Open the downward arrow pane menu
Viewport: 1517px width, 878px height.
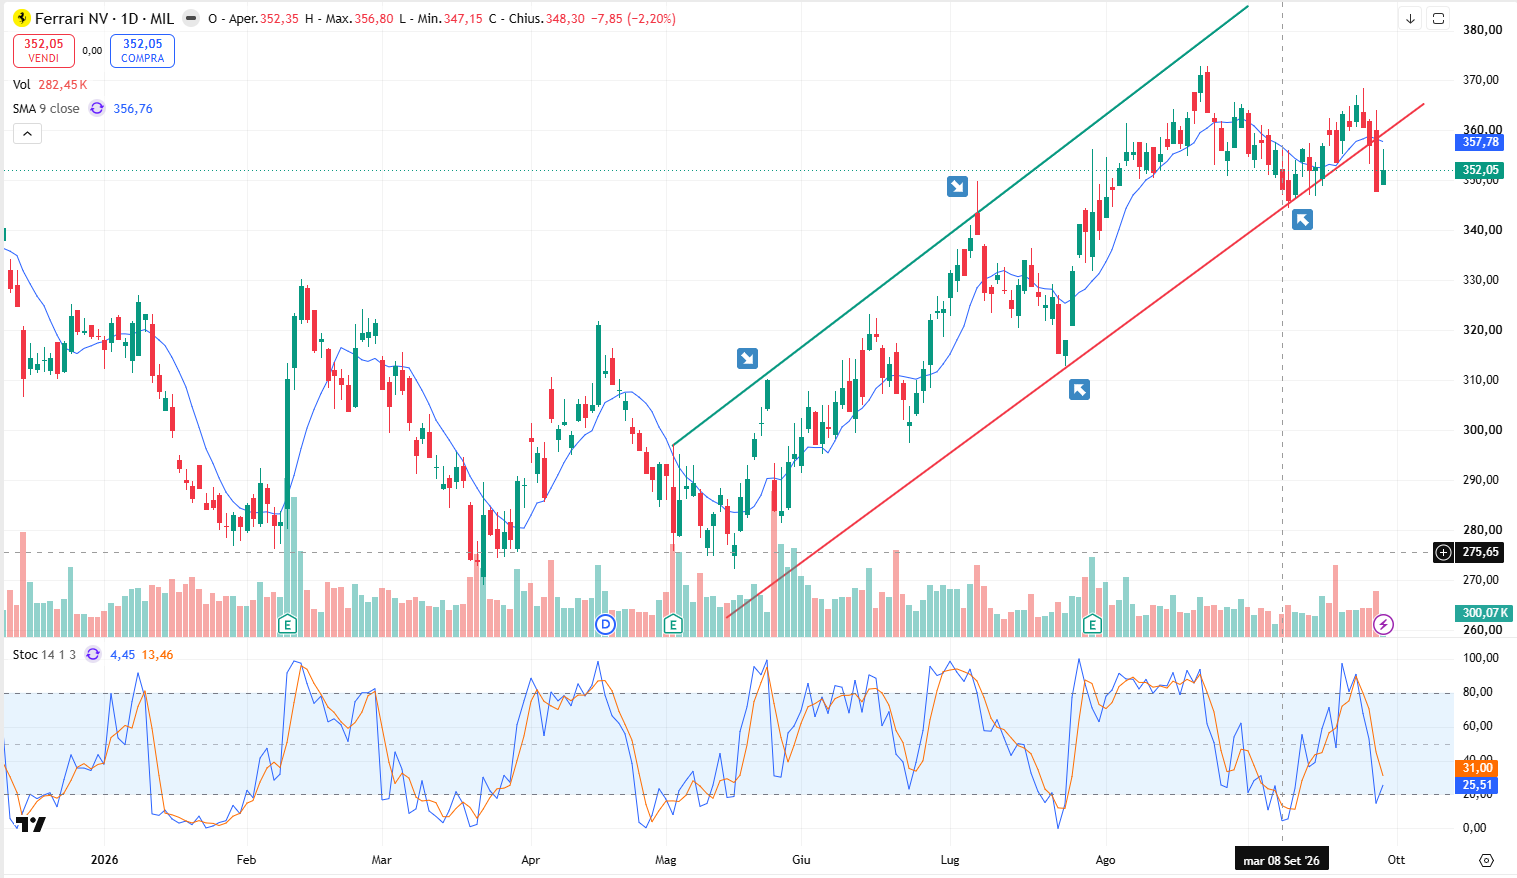[1410, 18]
